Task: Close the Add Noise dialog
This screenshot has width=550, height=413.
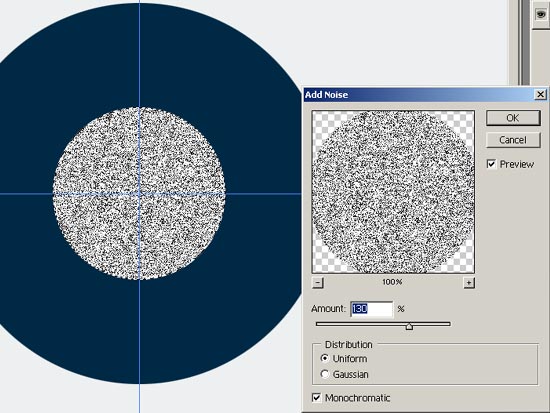Action: coord(541,94)
